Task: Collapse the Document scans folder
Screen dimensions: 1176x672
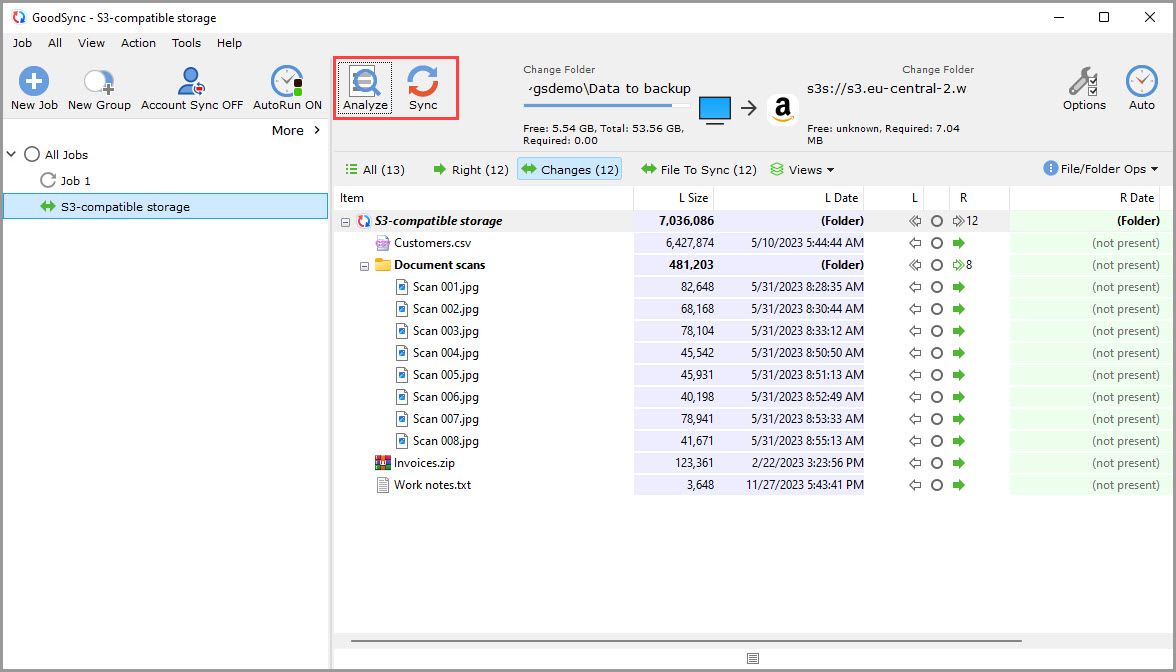Action: point(364,266)
